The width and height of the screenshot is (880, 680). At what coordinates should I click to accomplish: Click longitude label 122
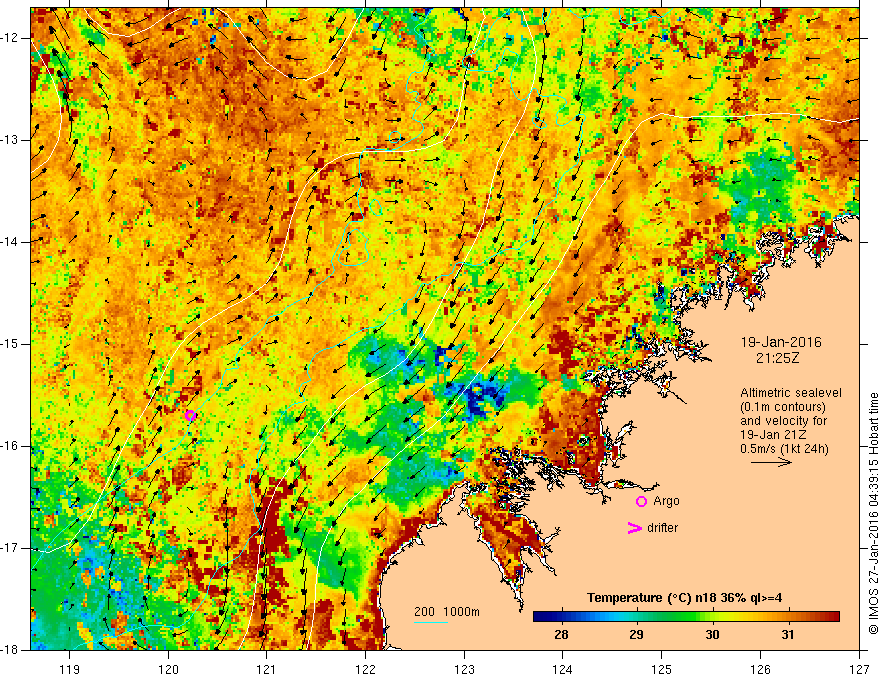(365, 669)
